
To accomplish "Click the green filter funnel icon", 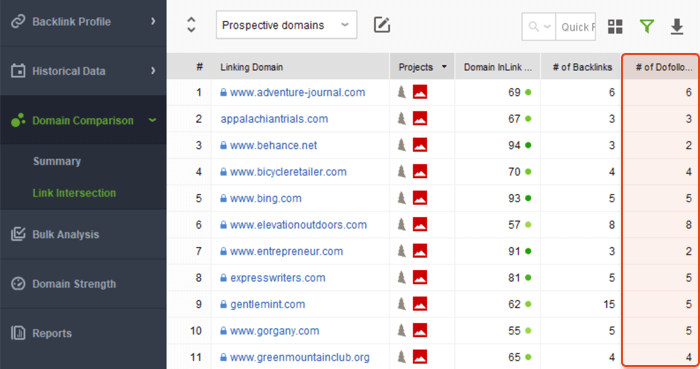I will tap(646, 26).
